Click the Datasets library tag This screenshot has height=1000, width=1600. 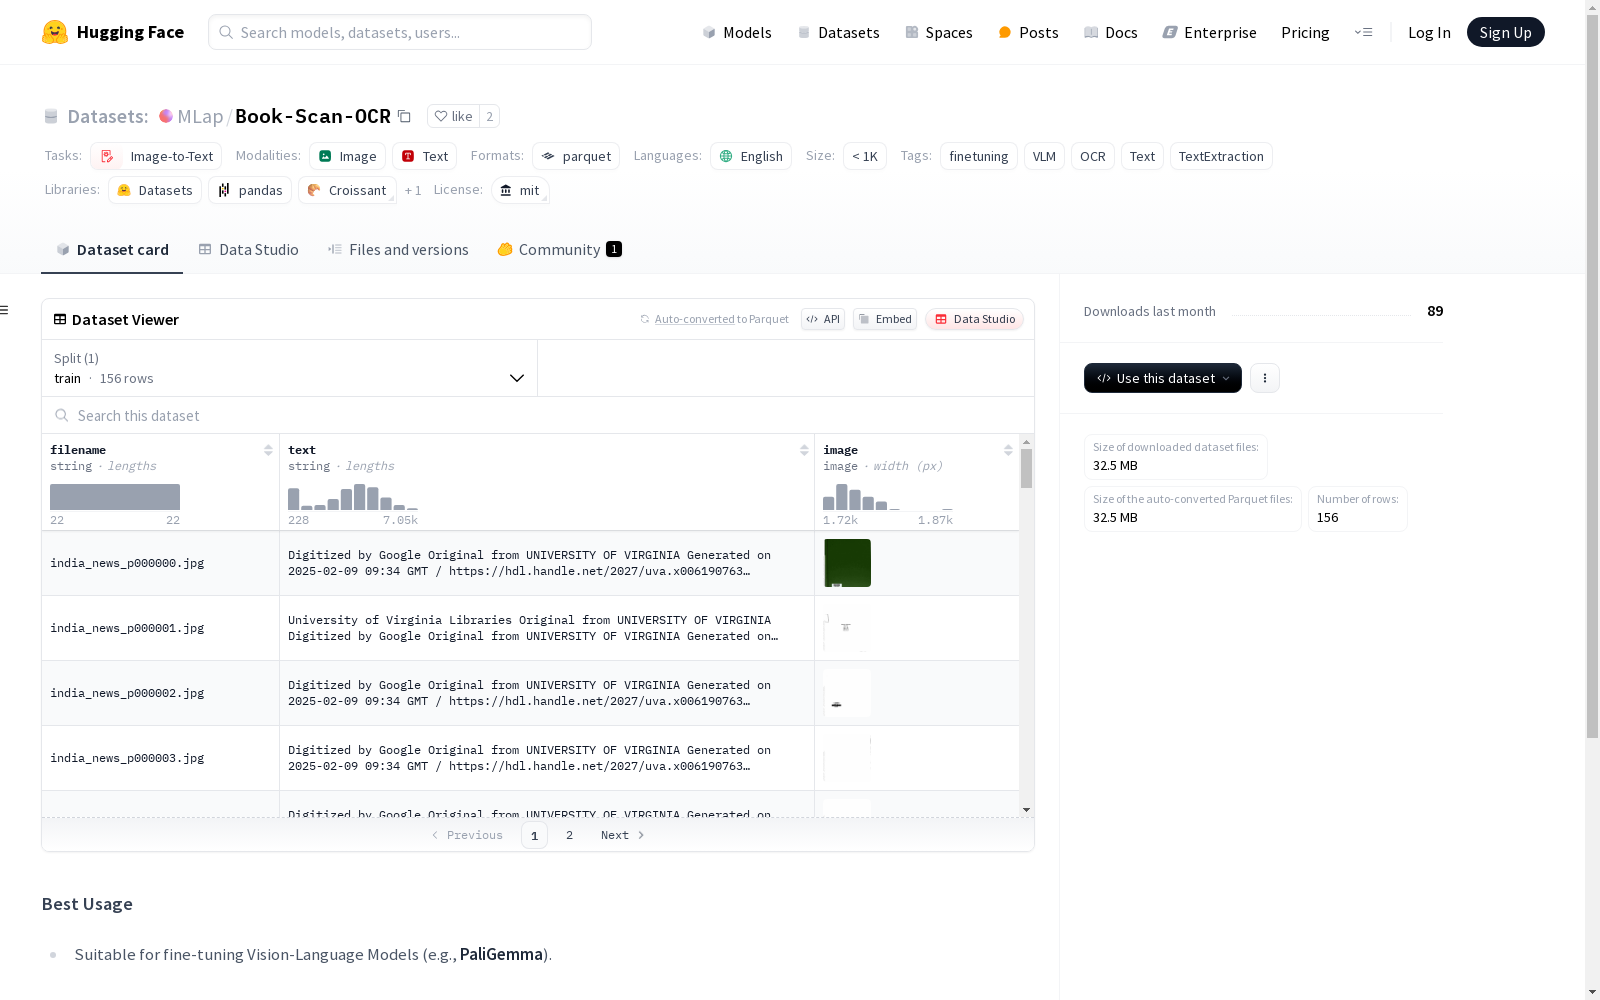[155, 190]
